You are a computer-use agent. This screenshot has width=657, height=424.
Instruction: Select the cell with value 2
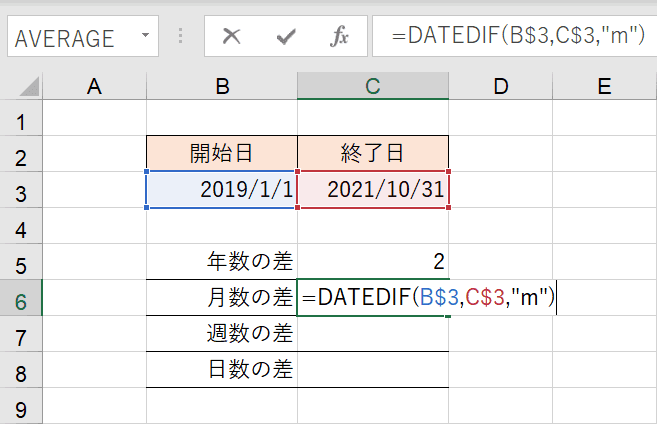coord(373,261)
